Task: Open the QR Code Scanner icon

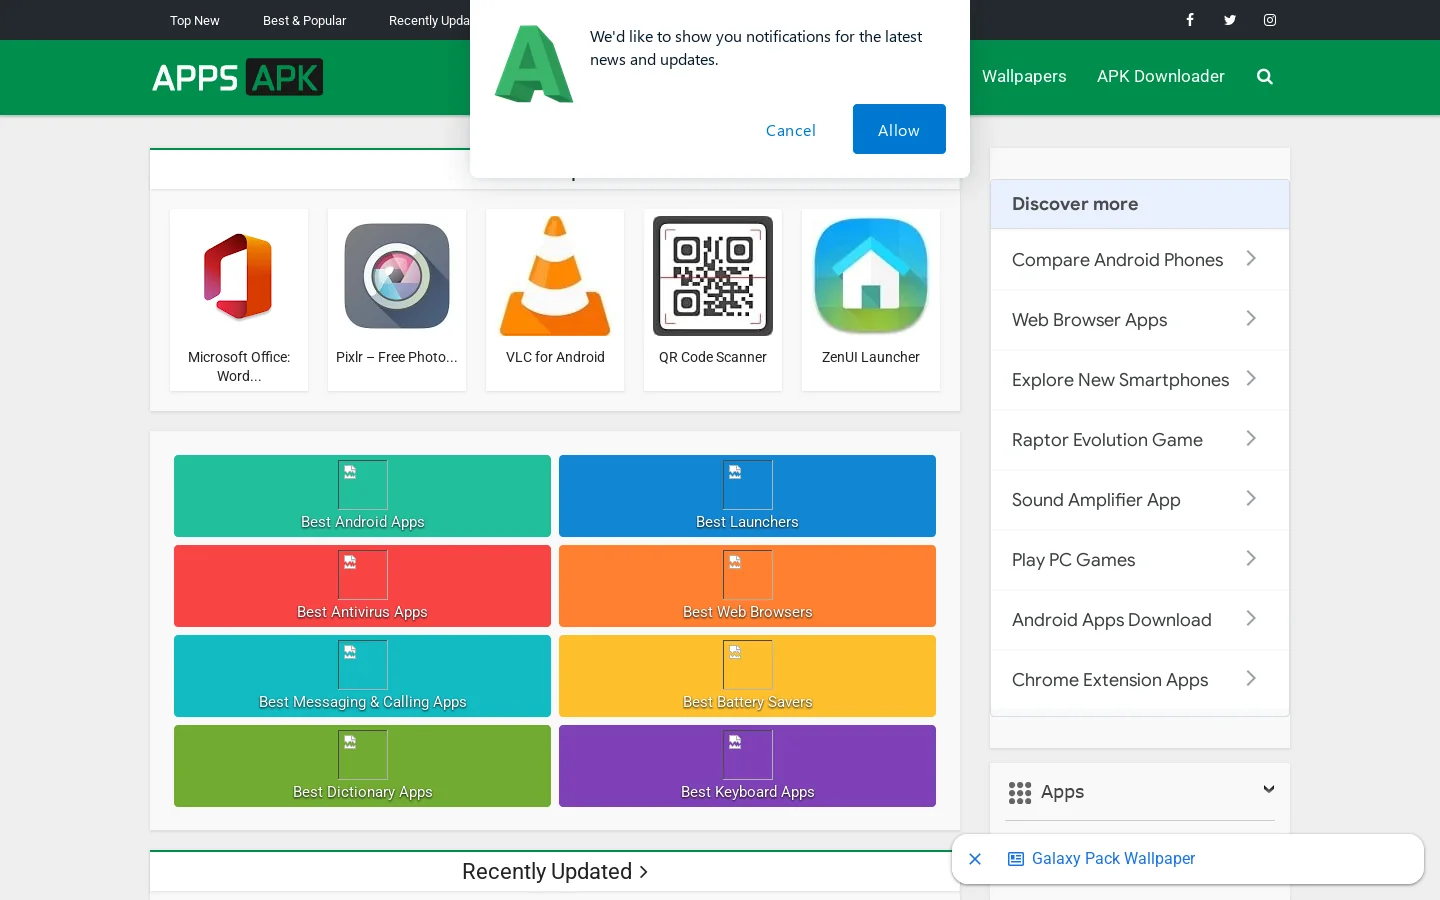Action: click(x=713, y=276)
